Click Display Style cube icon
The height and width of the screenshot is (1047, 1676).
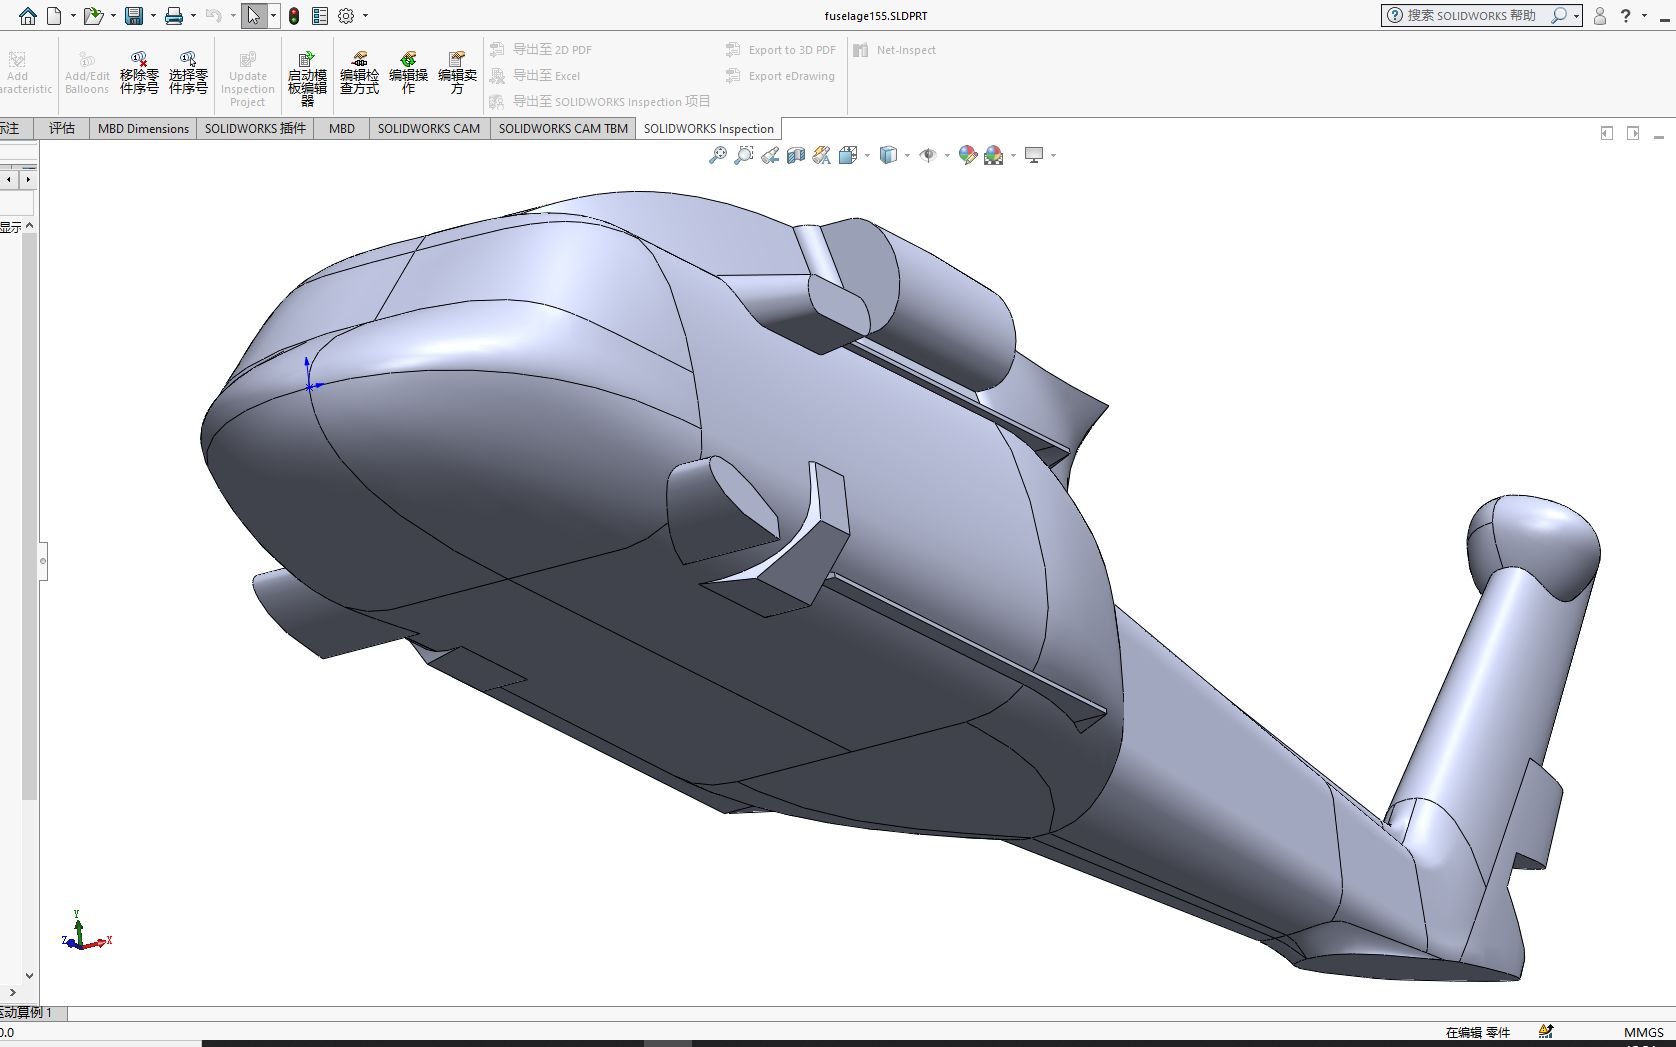tap(888, 155)
